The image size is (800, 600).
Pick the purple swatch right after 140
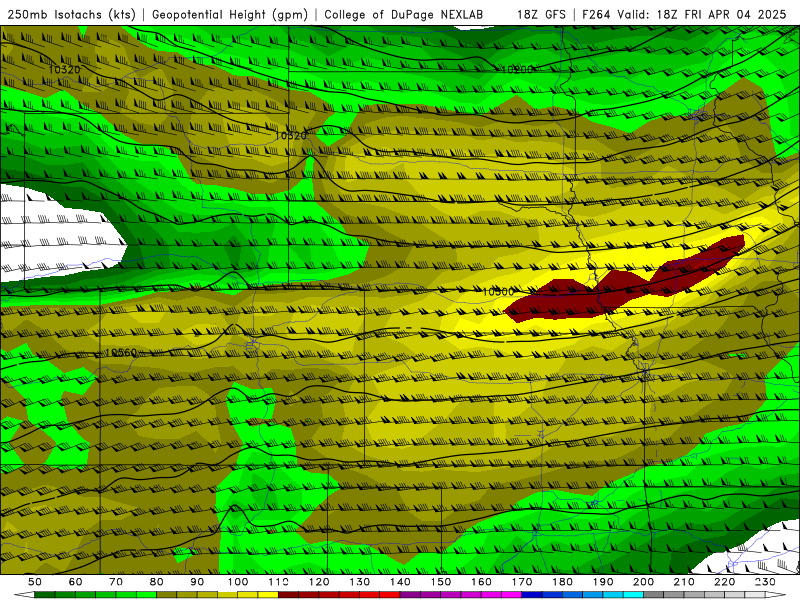(410, 595)
